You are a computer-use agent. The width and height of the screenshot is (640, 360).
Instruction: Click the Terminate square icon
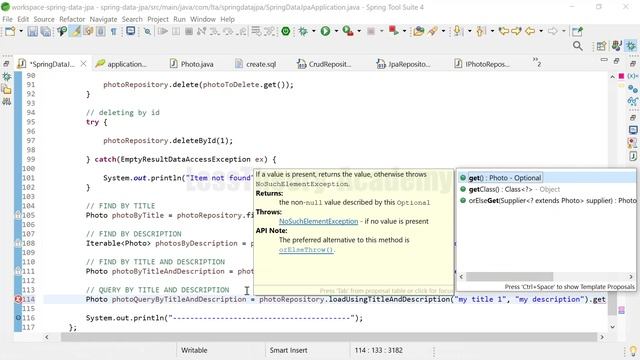tap(189, 31)
